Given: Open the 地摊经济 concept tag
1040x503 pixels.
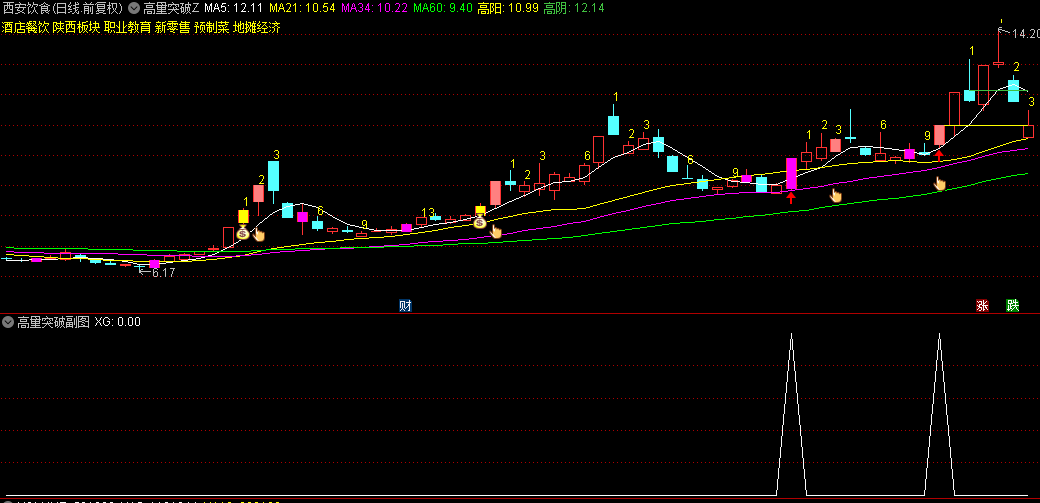Looking at the screenshot, I should [x=257, y=28].
